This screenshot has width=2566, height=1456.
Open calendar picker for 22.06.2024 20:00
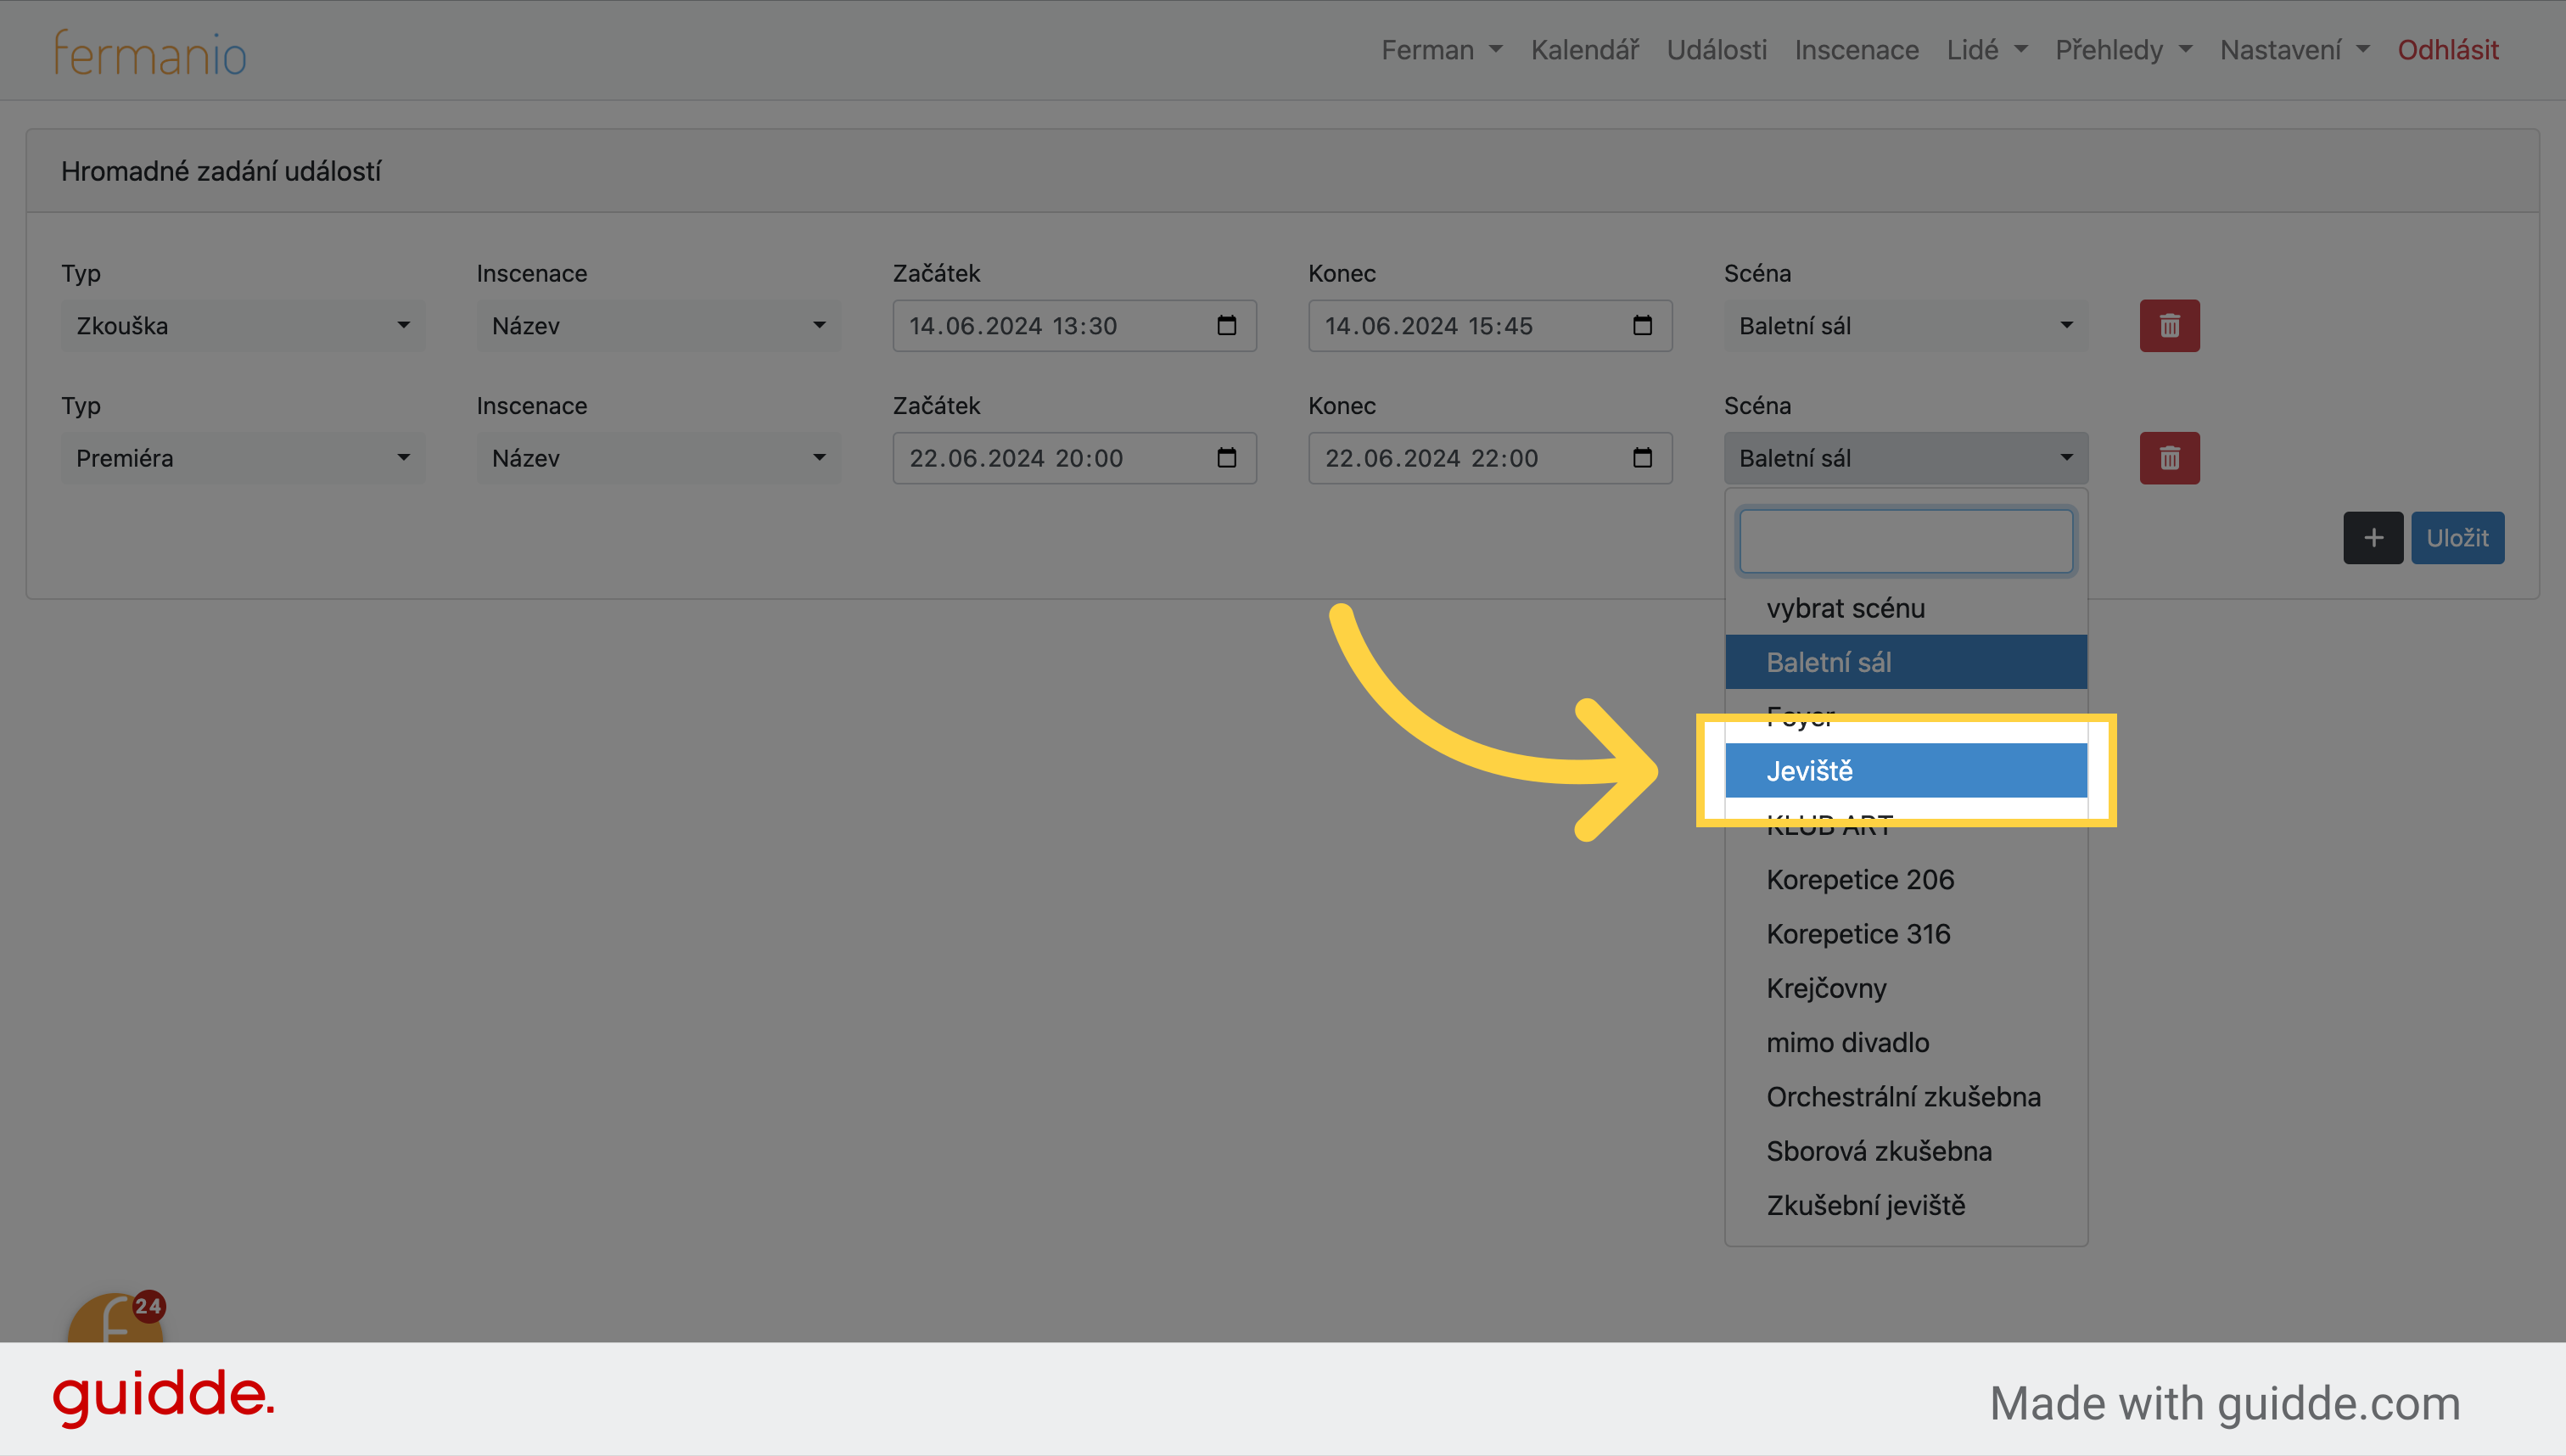pyautogui.click(x=1226, y=458)
